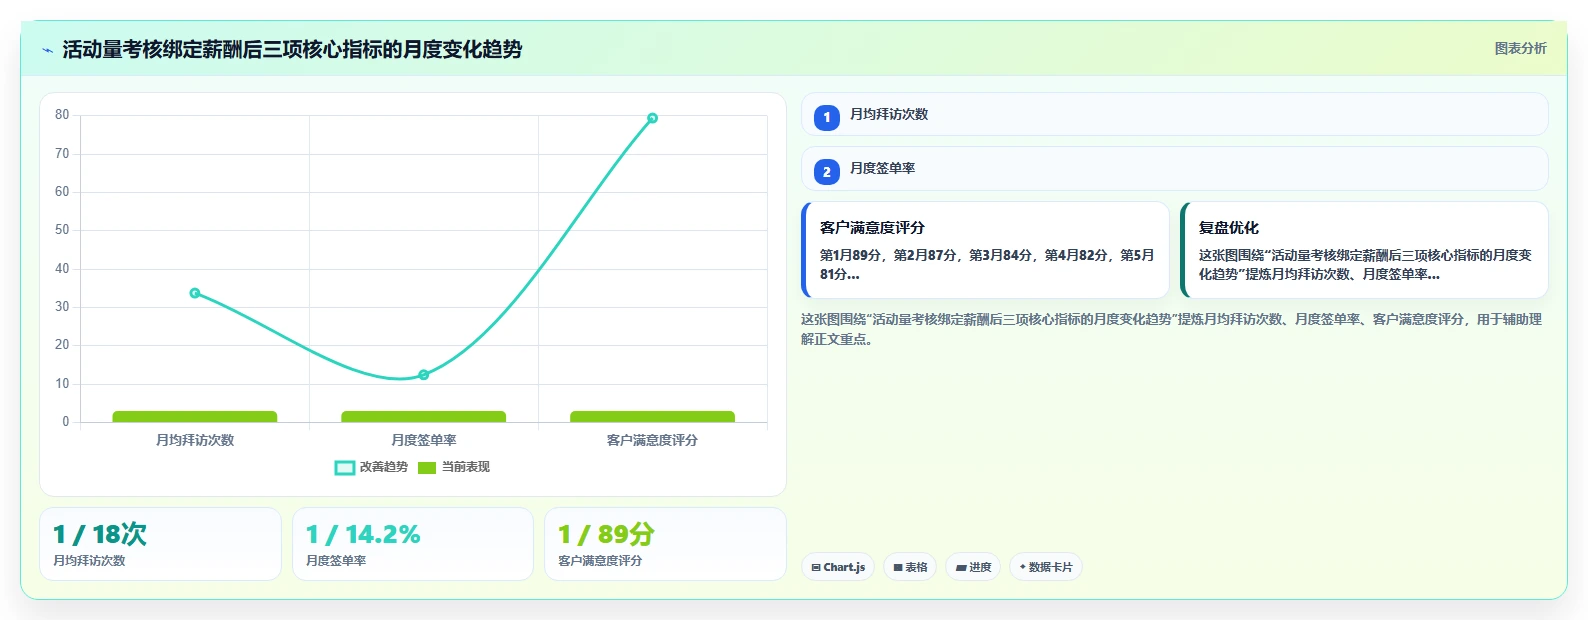Click the 1 / 14.2% stat card
The image size is (1588, 620).
[x=413, y=544]
